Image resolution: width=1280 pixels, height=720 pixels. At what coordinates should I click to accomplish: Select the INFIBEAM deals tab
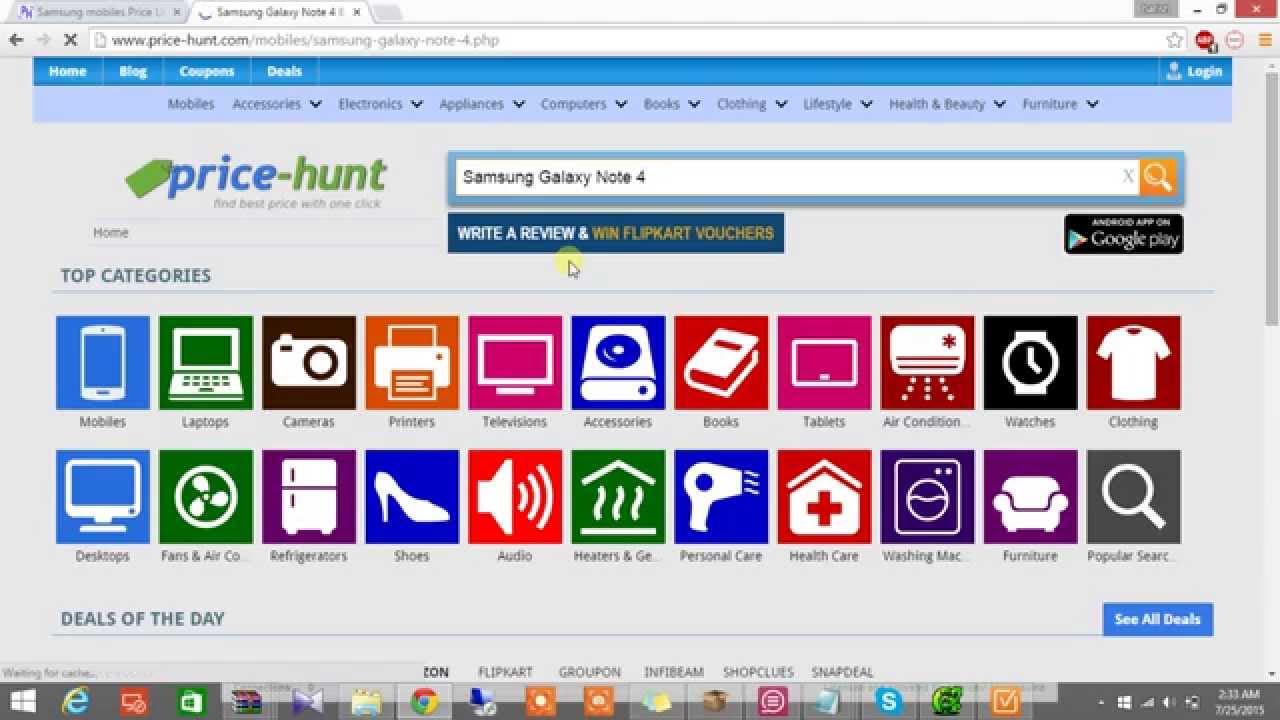point(672,672)
